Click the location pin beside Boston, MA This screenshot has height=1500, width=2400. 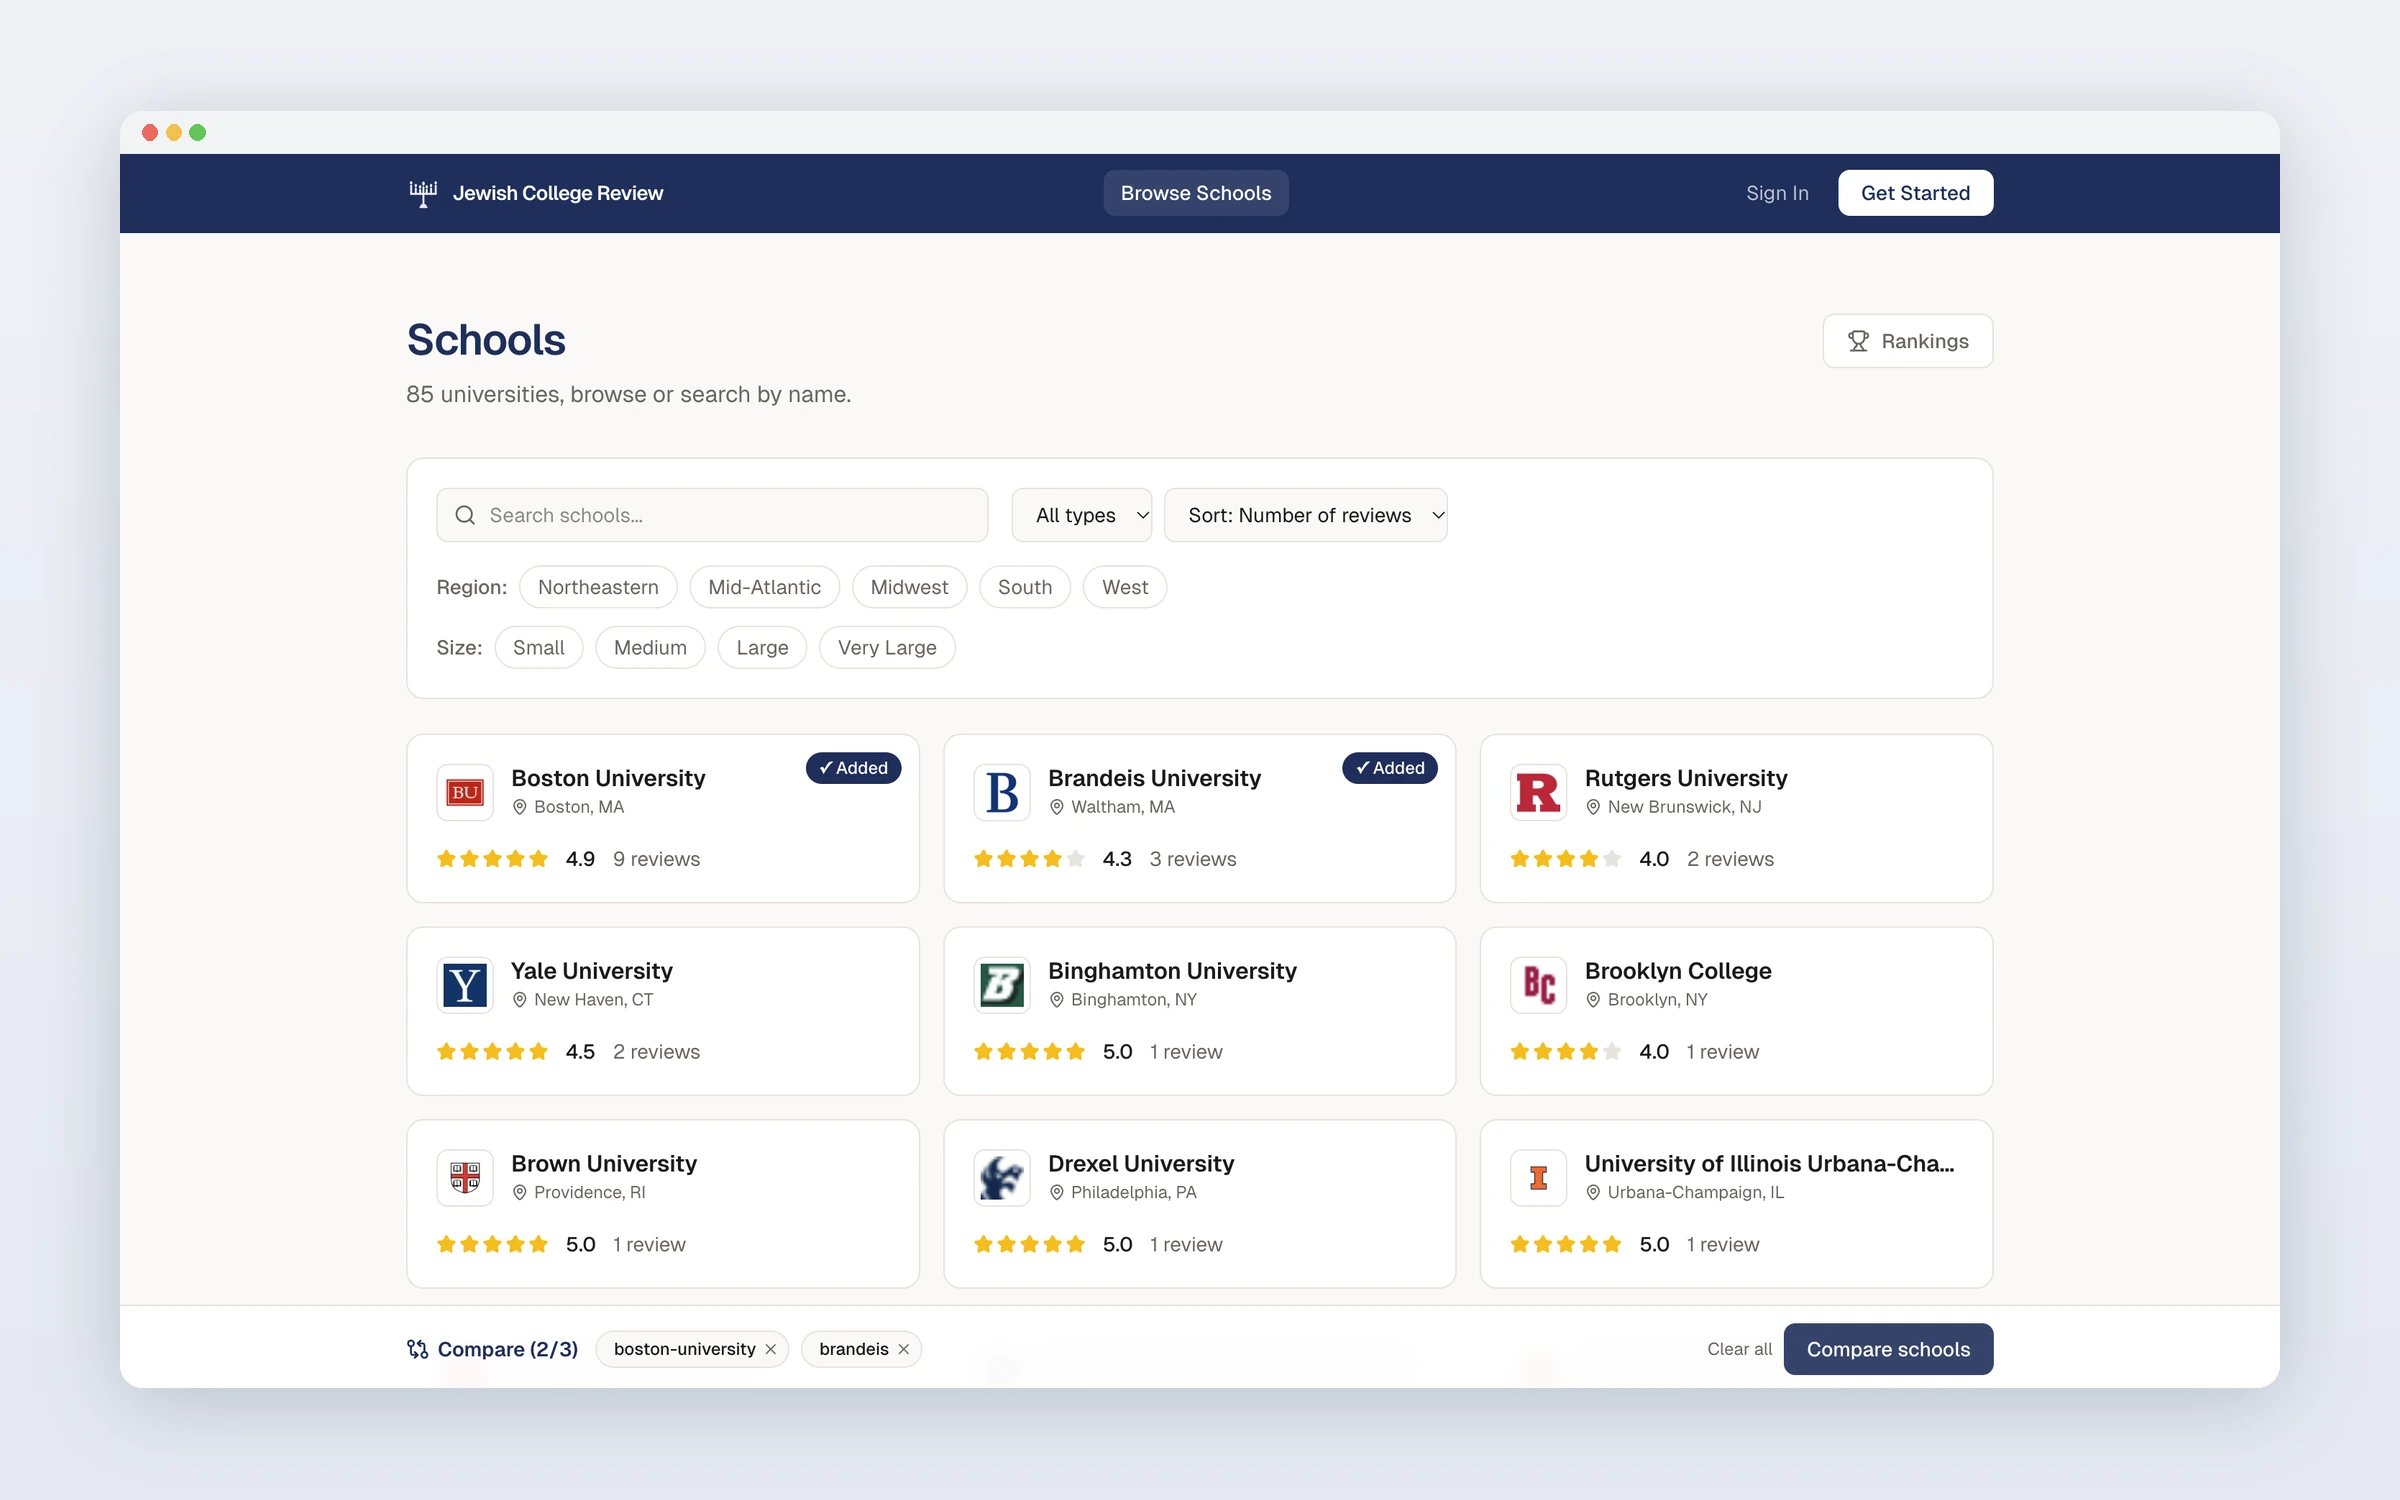(x=519, y=807)
